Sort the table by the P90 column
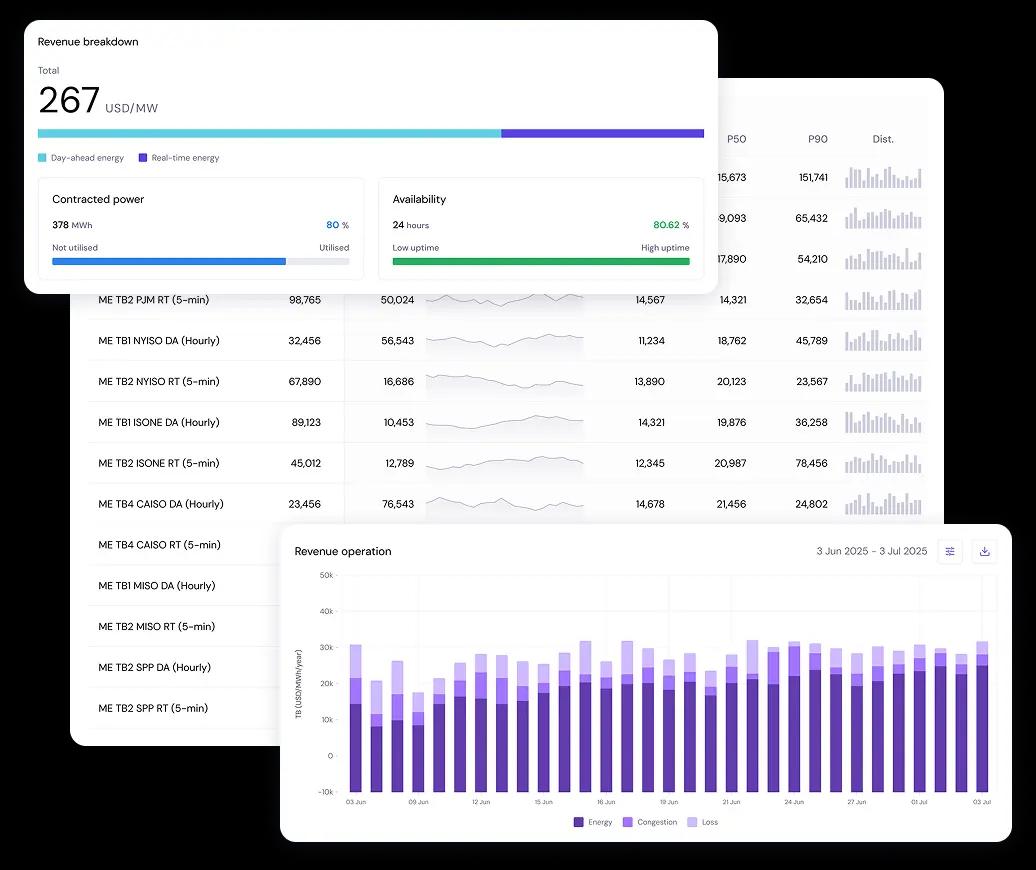 click(818, 139)
